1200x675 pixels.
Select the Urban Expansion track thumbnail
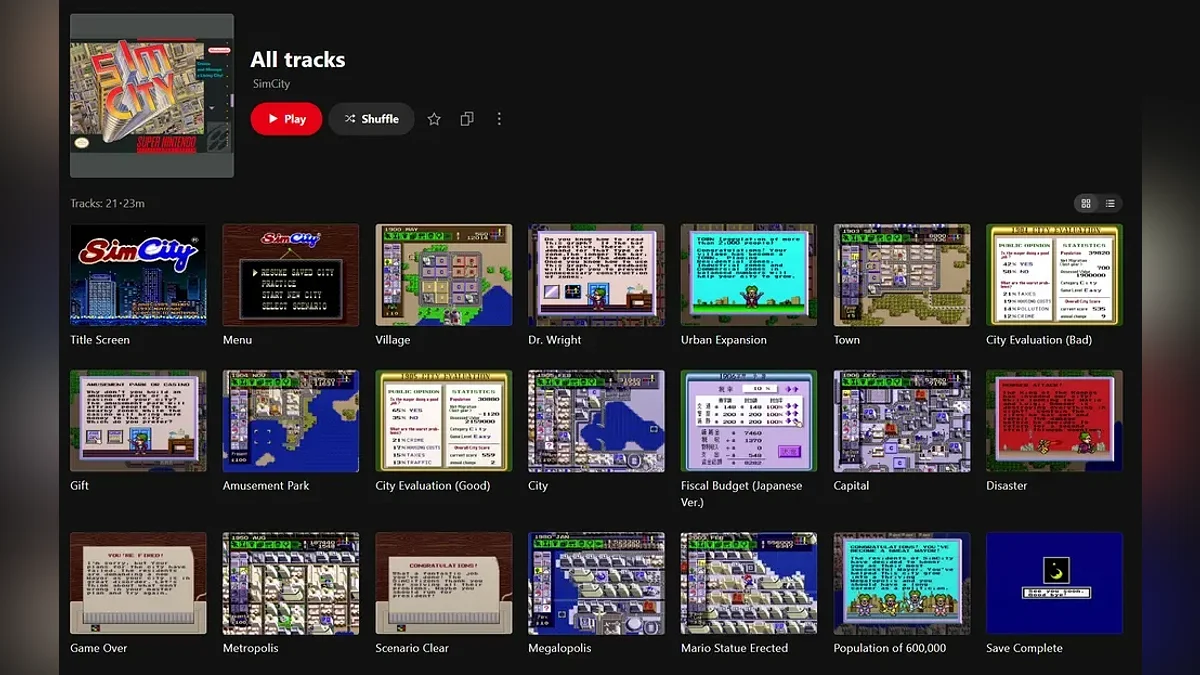point(749,275)
